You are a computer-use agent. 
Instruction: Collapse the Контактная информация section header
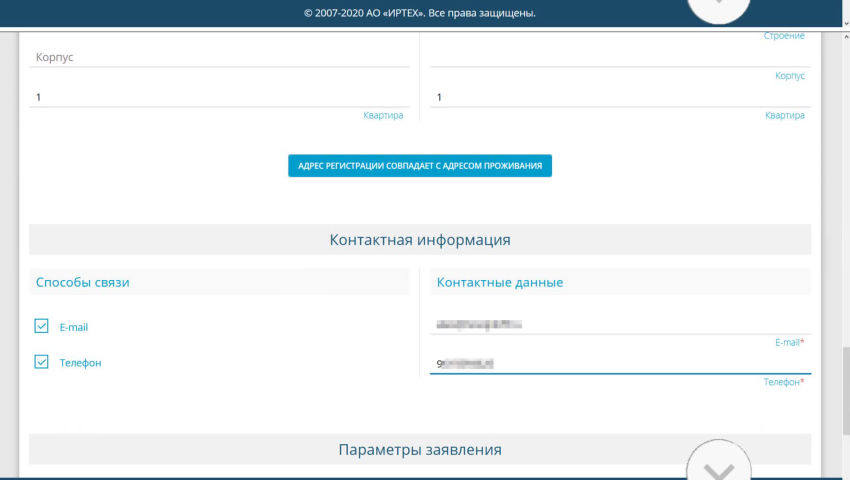click(x=420, y=240)
